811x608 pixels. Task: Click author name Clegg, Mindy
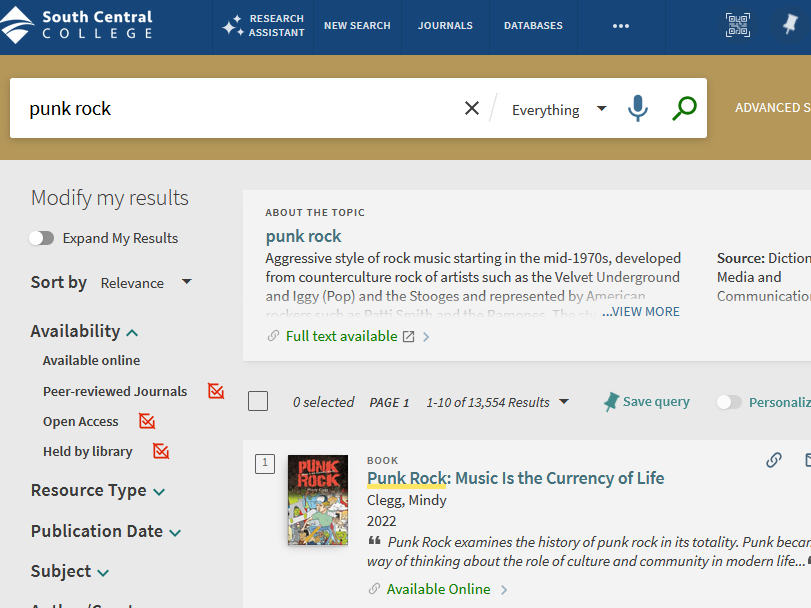[x=407, y=500]
